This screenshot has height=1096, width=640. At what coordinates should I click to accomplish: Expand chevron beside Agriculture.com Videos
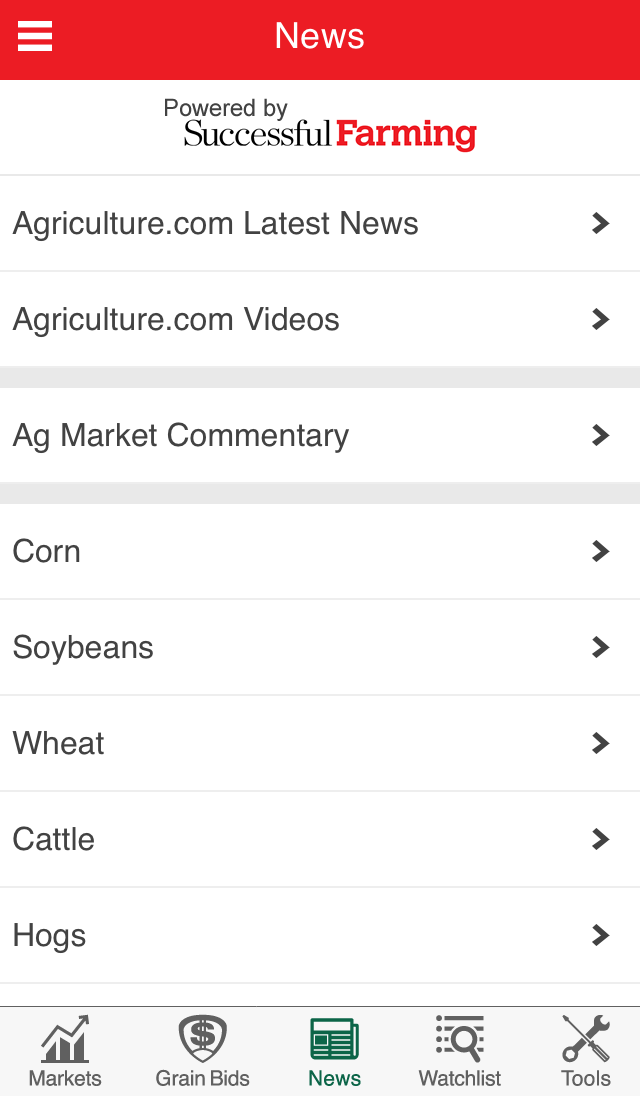pos(600,319)
